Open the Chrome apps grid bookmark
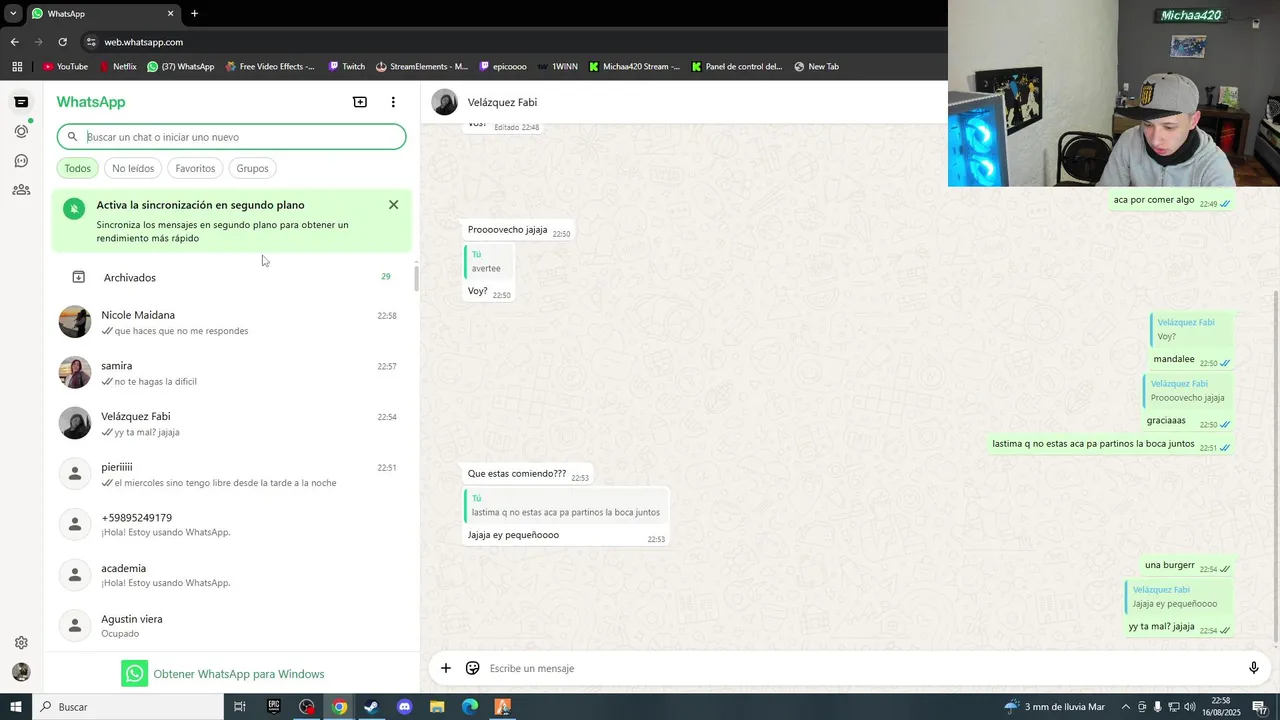The height and width of the screenshot is (720, 1280). pos(17,67)
